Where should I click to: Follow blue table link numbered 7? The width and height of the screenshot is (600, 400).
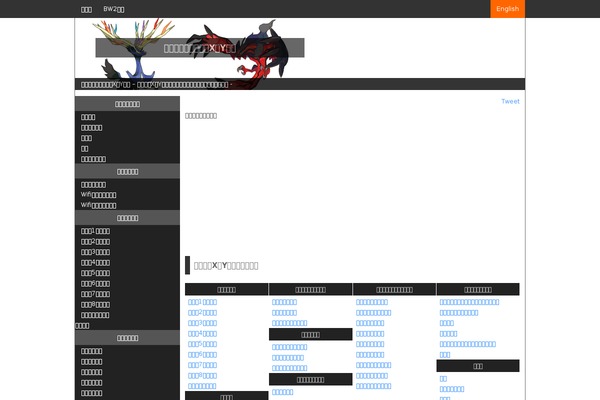pos(202,365)
